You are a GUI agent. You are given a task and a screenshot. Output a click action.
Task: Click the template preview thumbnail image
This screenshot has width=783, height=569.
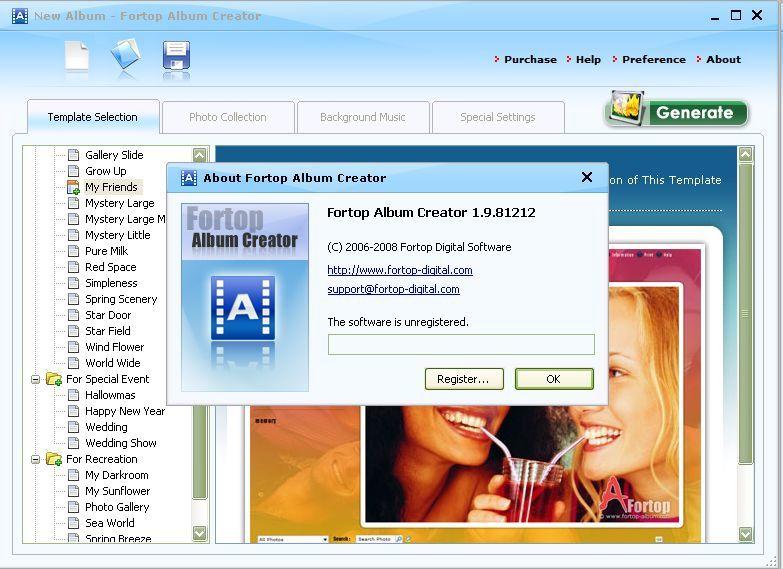click(x=475, y=395)
